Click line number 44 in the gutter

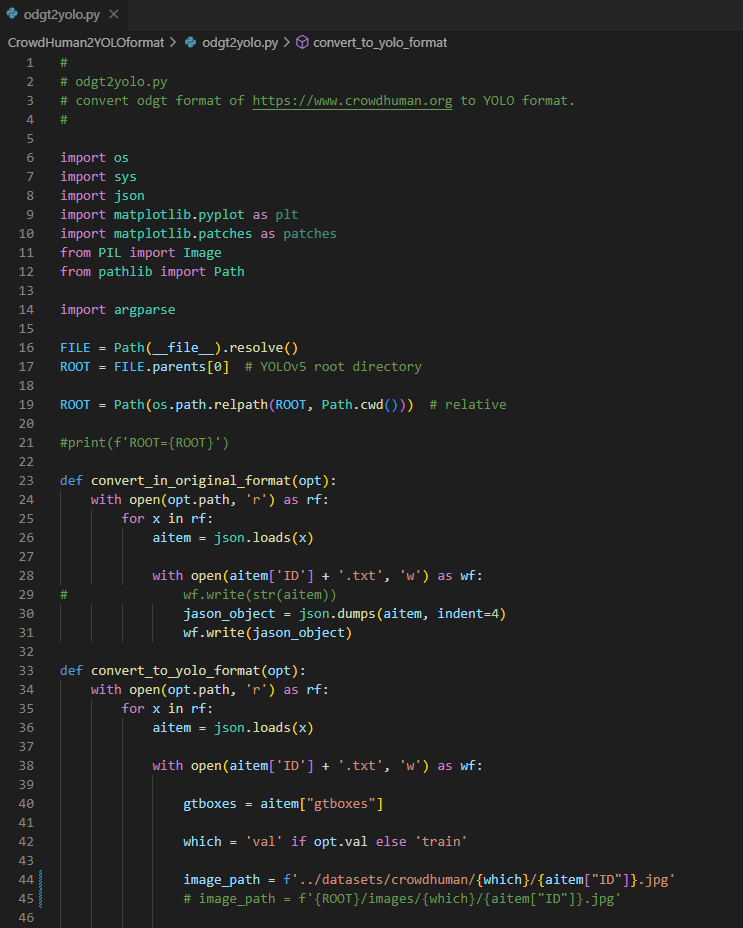coord(26,879)
